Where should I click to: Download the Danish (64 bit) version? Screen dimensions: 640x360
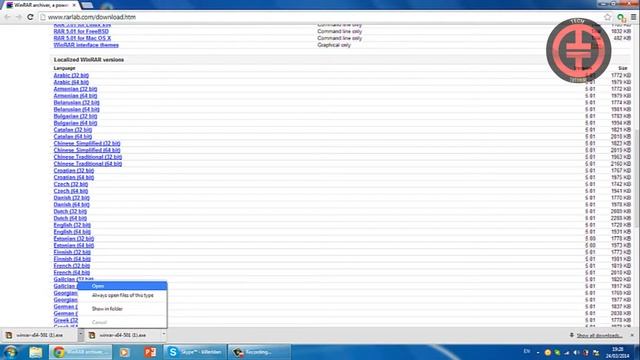pyautogui.click(x=71, y=204)
